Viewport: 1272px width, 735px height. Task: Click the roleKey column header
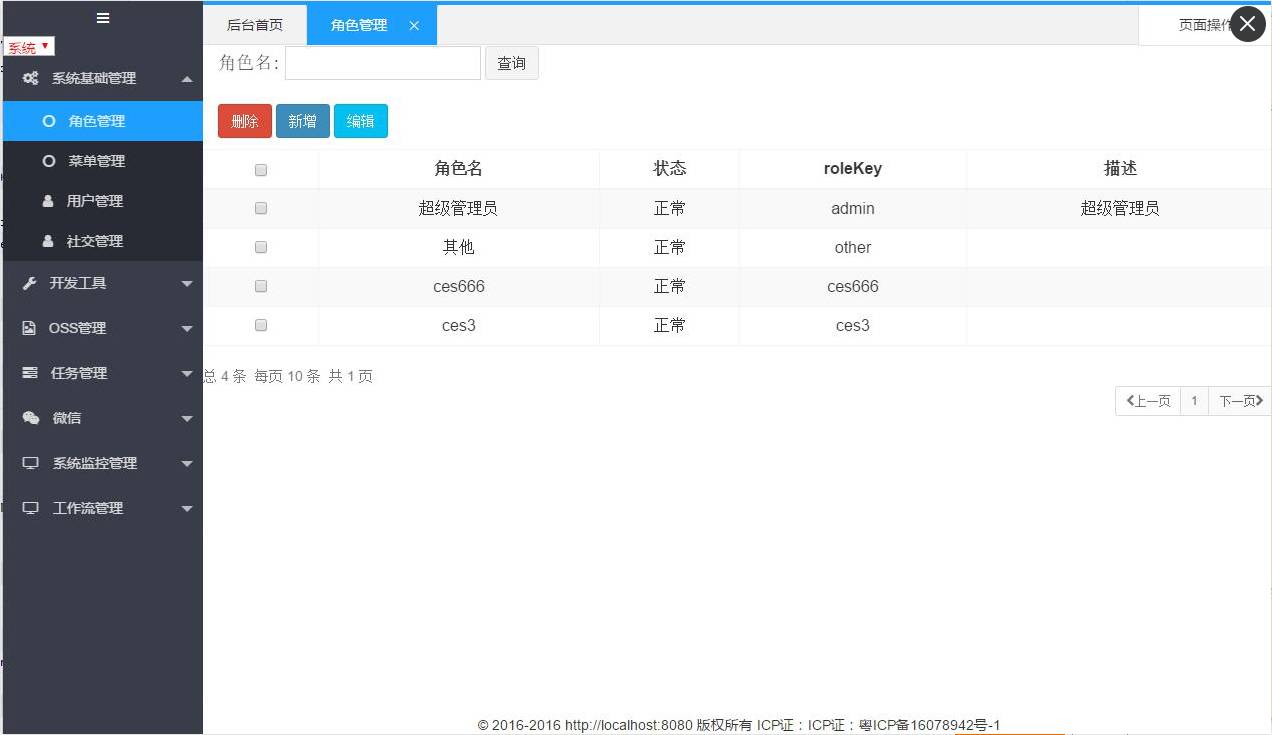click(x=853, y=169)
